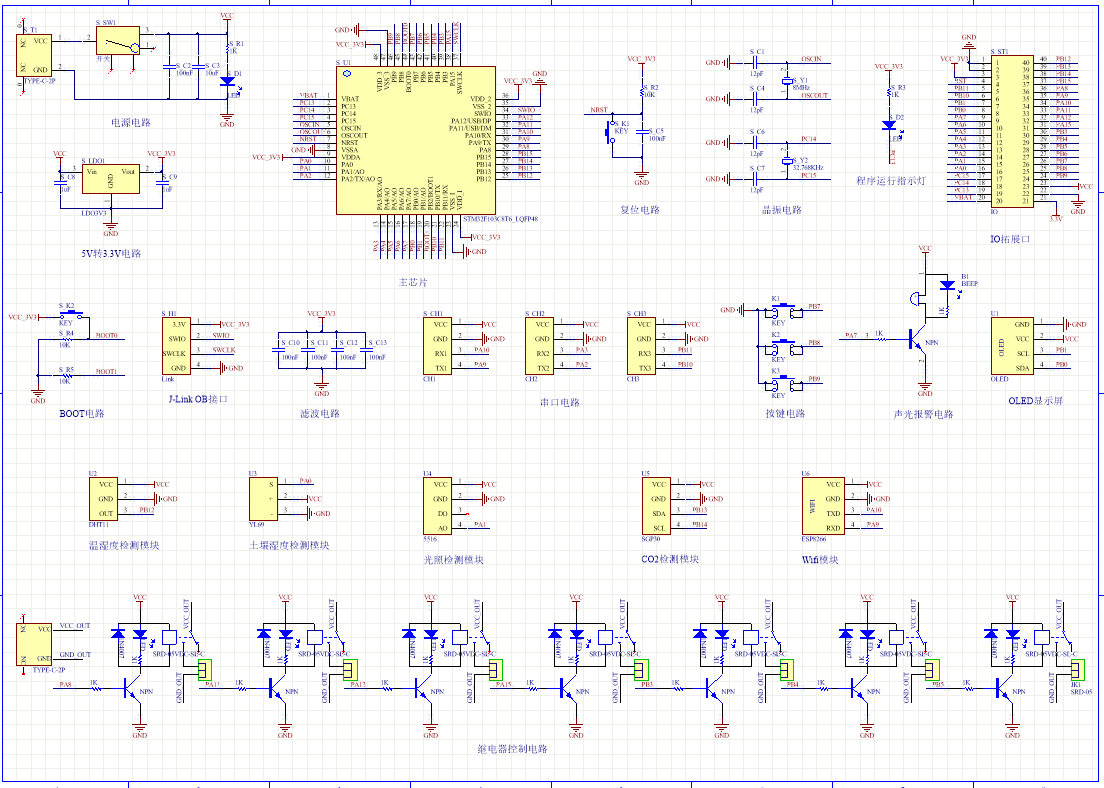The width and height of the screenshot is (1104, 788).
Task: Select the CH3 serial port connector block
Action: tap(641, 346)
